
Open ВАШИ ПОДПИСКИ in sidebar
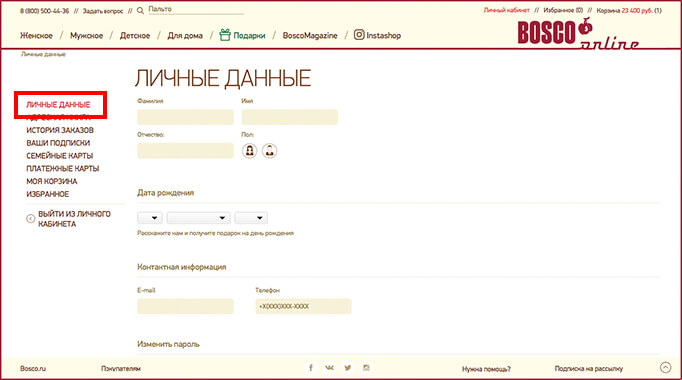coord(58,143)
